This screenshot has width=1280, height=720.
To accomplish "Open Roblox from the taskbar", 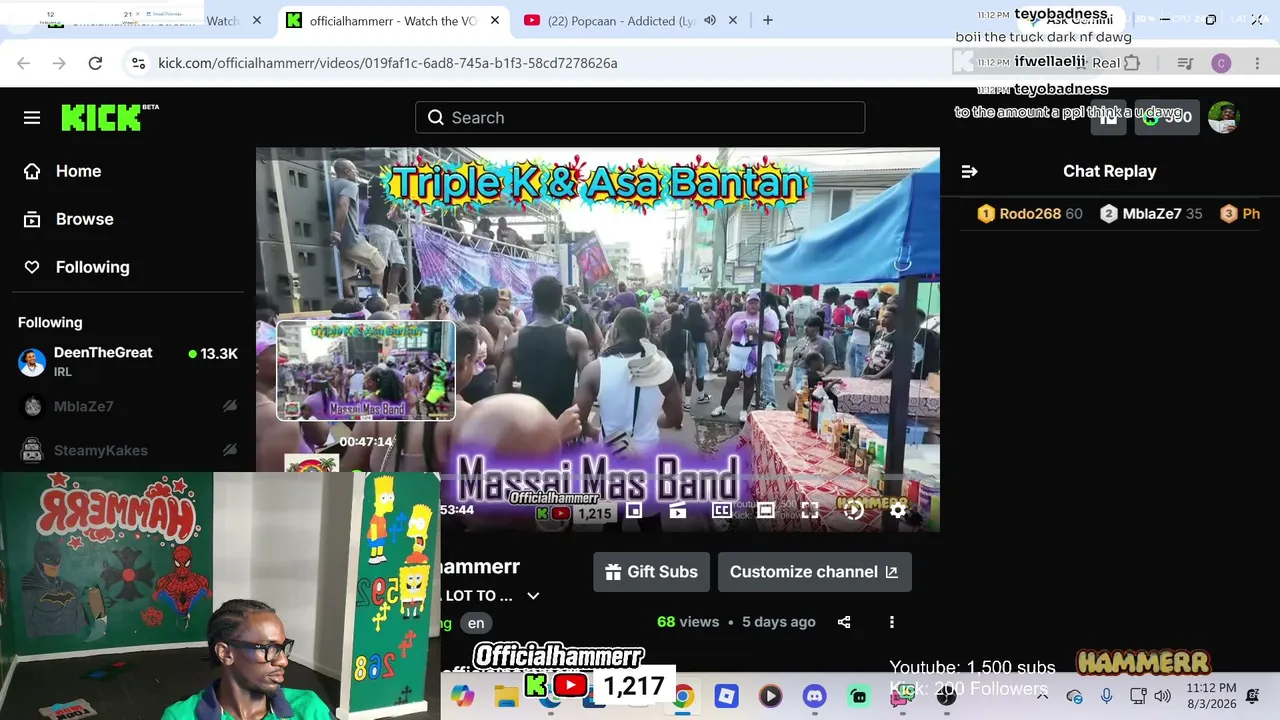I will [x=726, y=696].
